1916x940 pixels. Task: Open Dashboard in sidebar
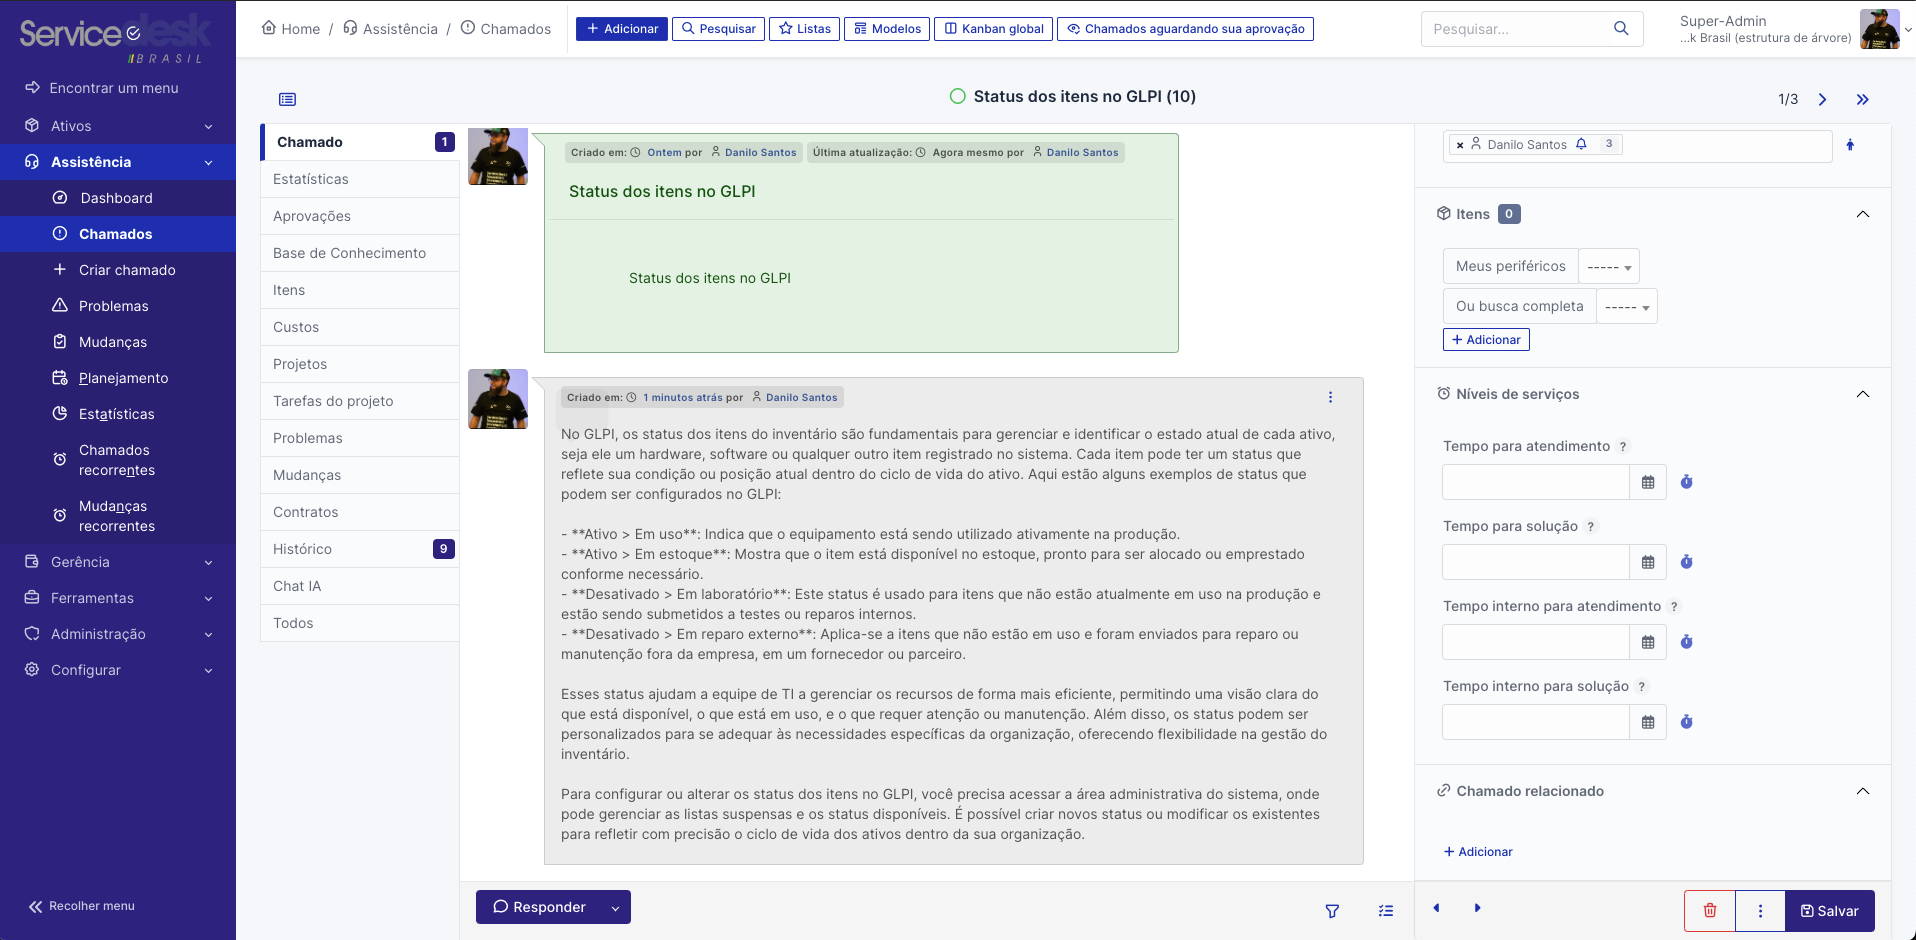[117, 198]
